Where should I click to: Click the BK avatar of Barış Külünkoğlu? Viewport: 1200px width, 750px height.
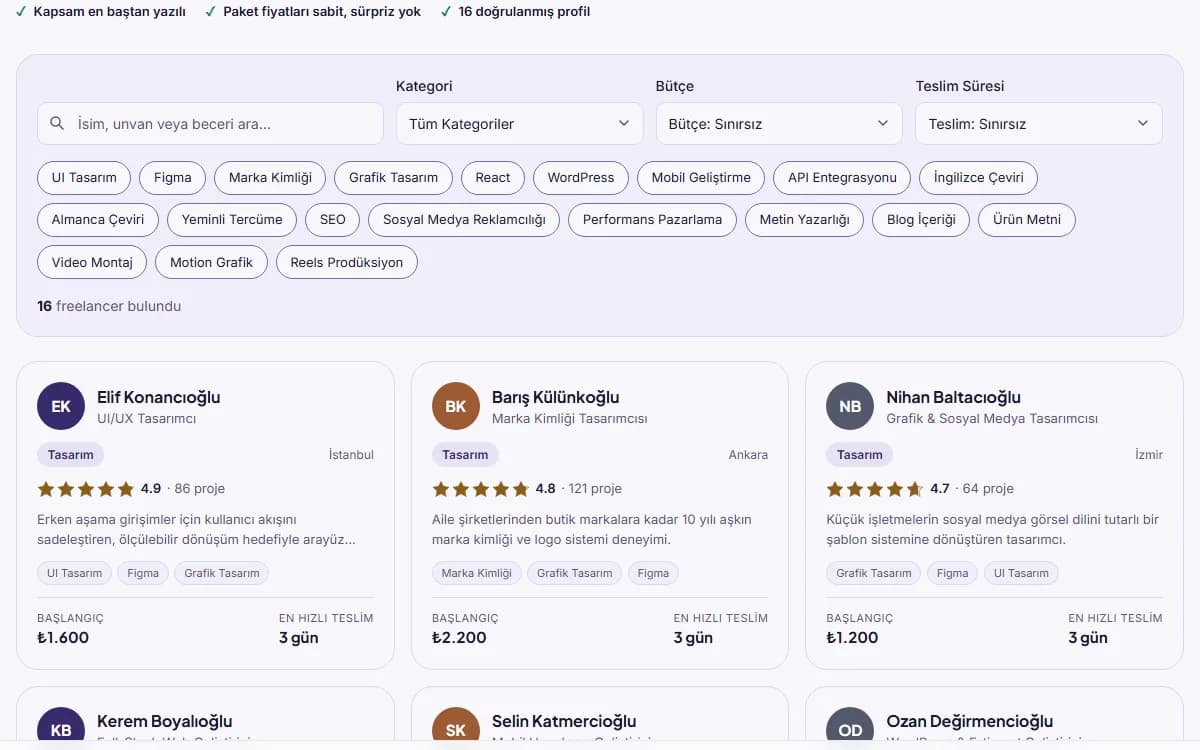click(x=456, y=406)
